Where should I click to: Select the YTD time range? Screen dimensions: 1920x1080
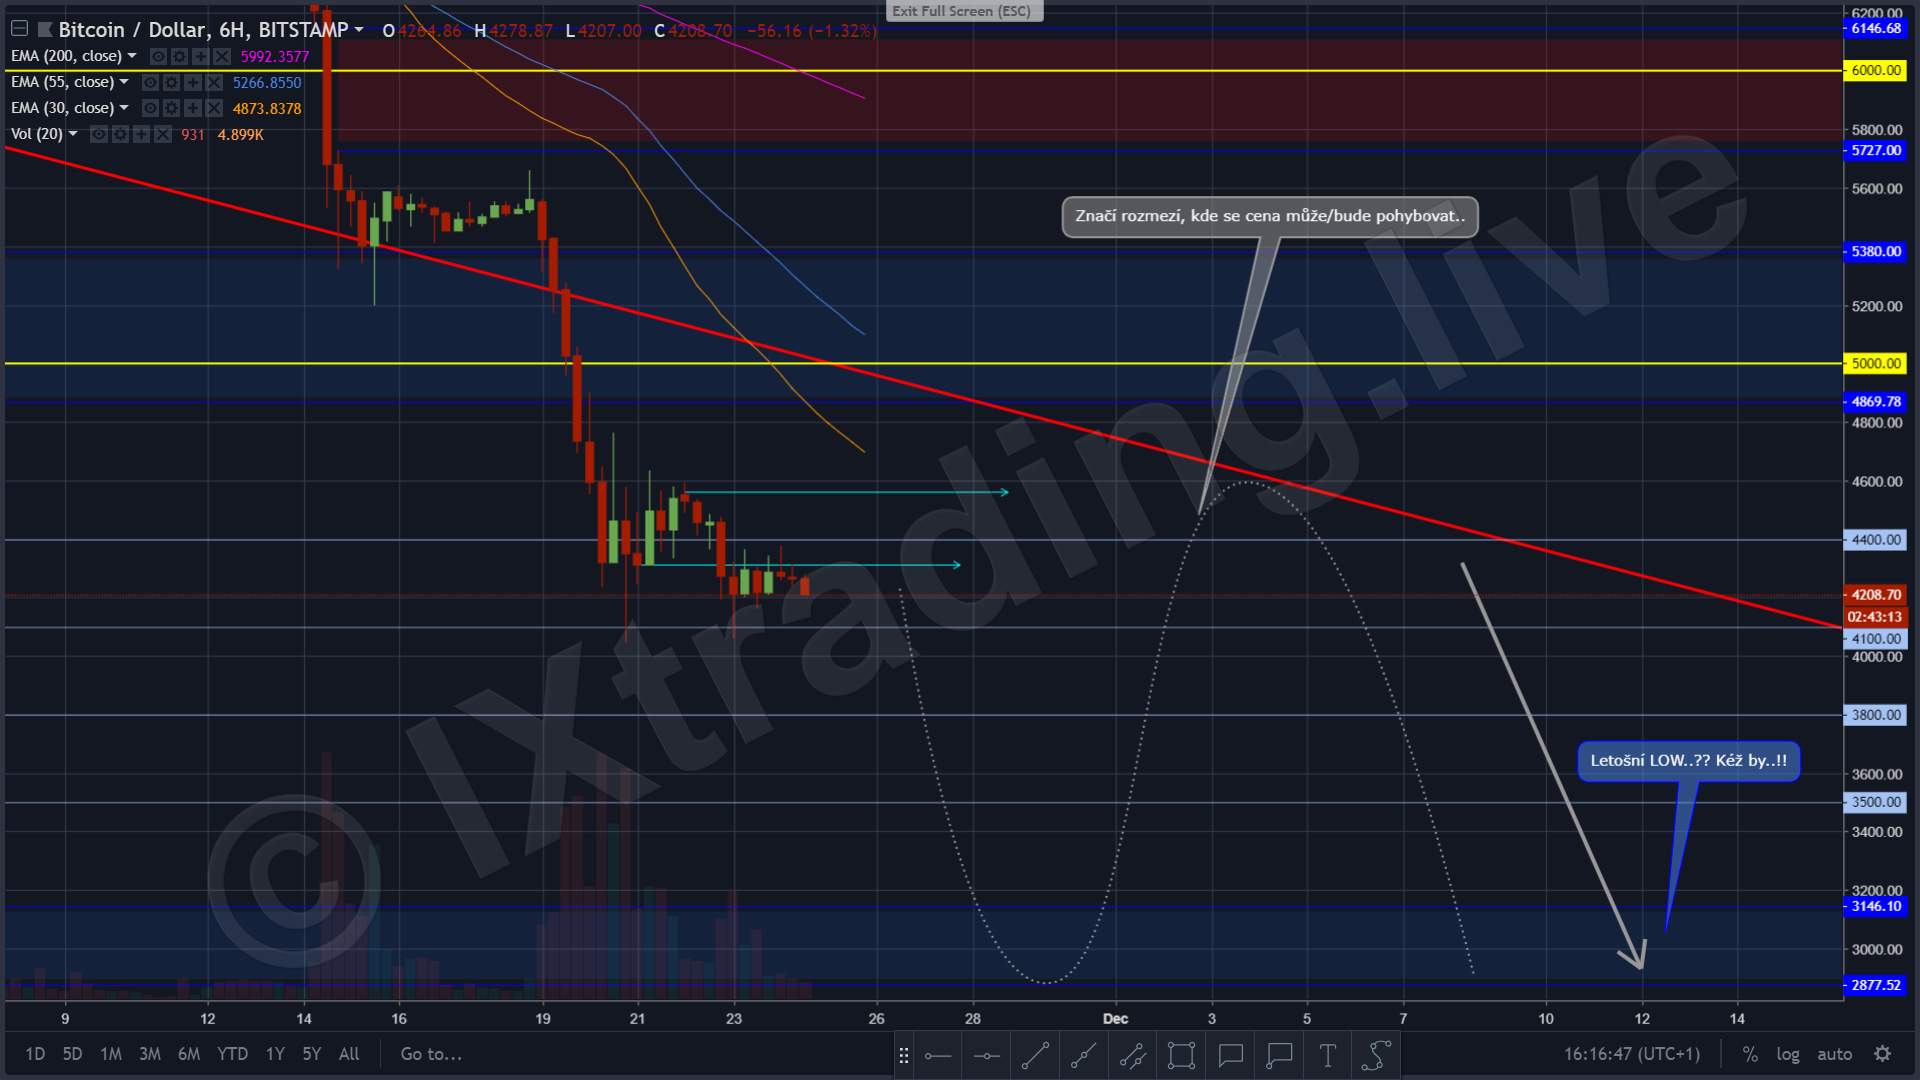(232, 1054)
